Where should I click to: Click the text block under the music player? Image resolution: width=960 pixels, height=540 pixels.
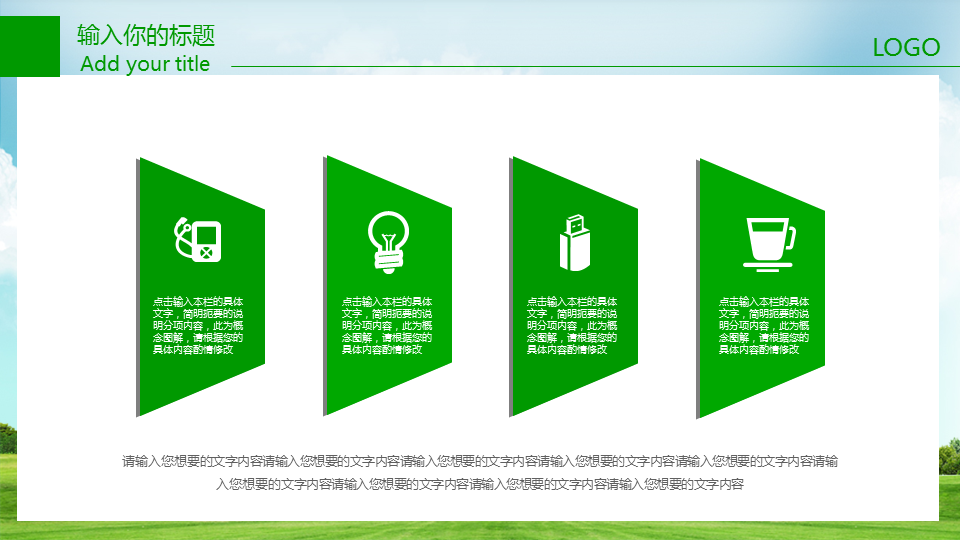tap(198, 325)
